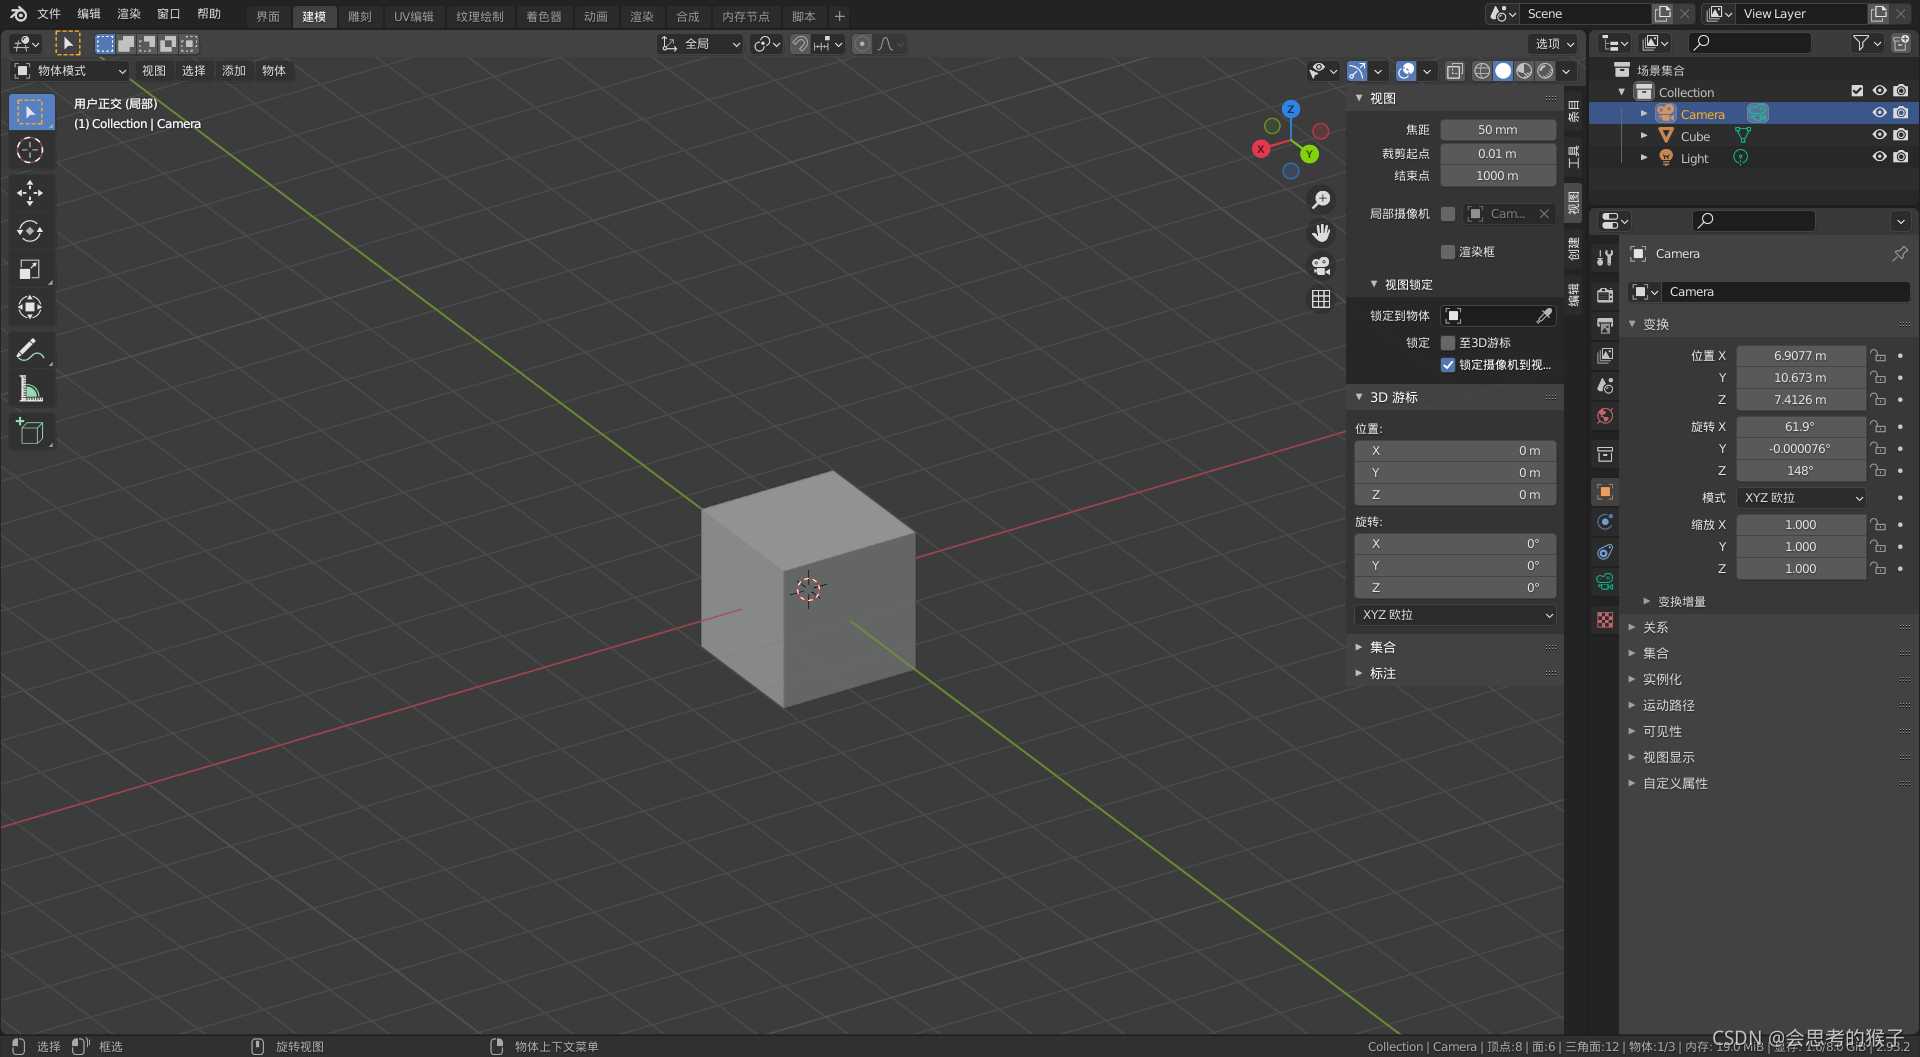The height and width of the screenshot is (1057, 1920).
Task: Switch to the UV Editing workspace tab
Action: [414, 17]
